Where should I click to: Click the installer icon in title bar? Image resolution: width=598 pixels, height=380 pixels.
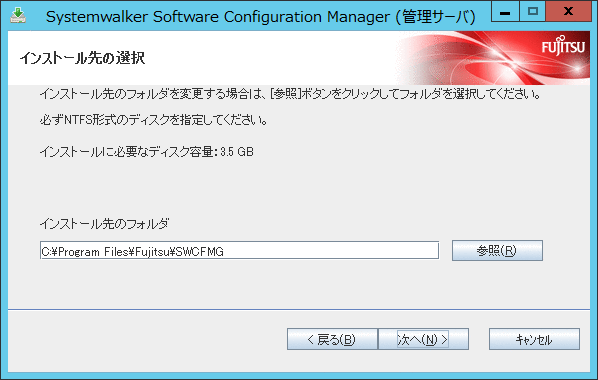pyautogui.click(x=18, y=16)
